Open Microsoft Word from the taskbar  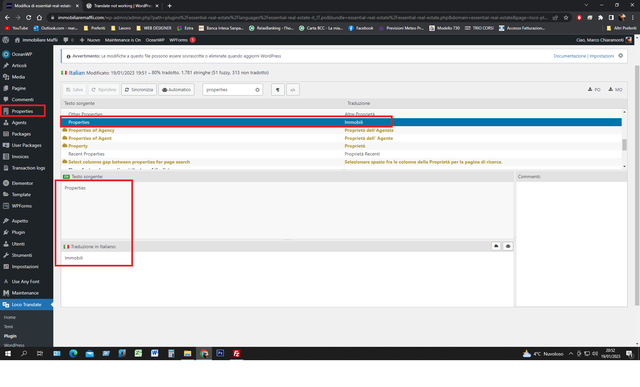[154, 354]
